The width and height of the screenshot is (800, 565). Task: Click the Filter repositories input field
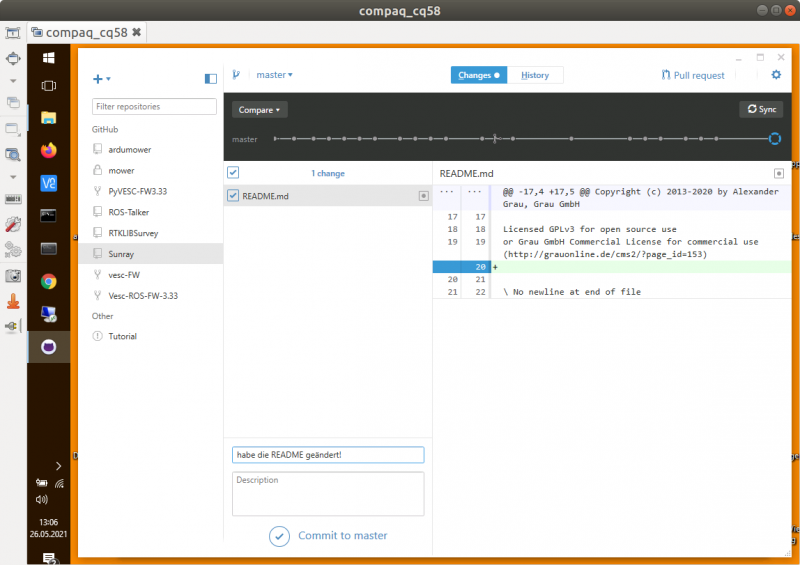[154, 106]
